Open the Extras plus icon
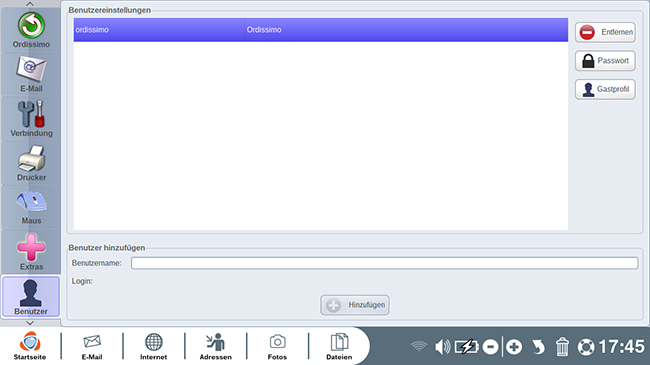This screenshot has width=650, height=365. click(31, 252)
